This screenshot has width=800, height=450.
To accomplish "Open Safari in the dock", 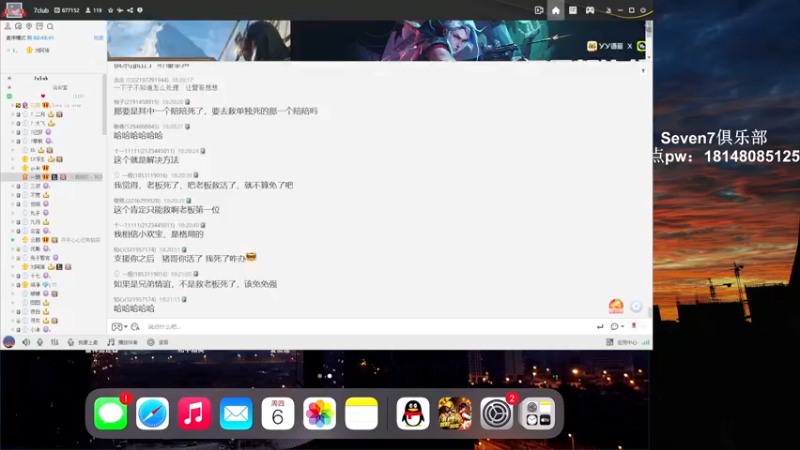I will coord(153,413).
